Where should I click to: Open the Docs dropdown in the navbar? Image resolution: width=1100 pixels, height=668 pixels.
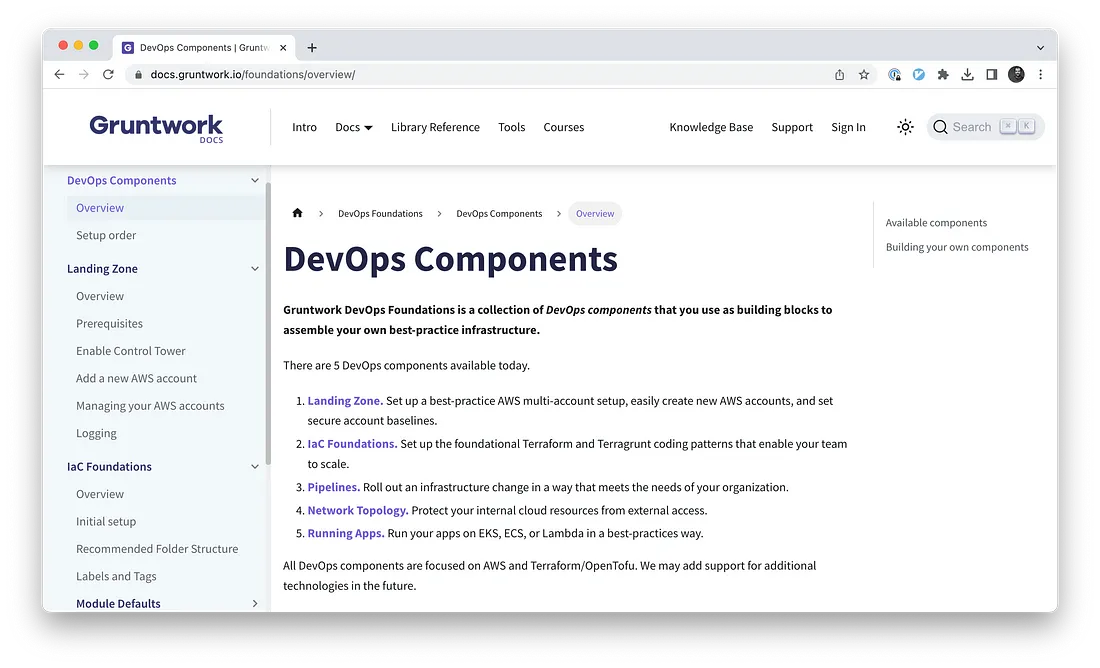[x=354, y=127]
